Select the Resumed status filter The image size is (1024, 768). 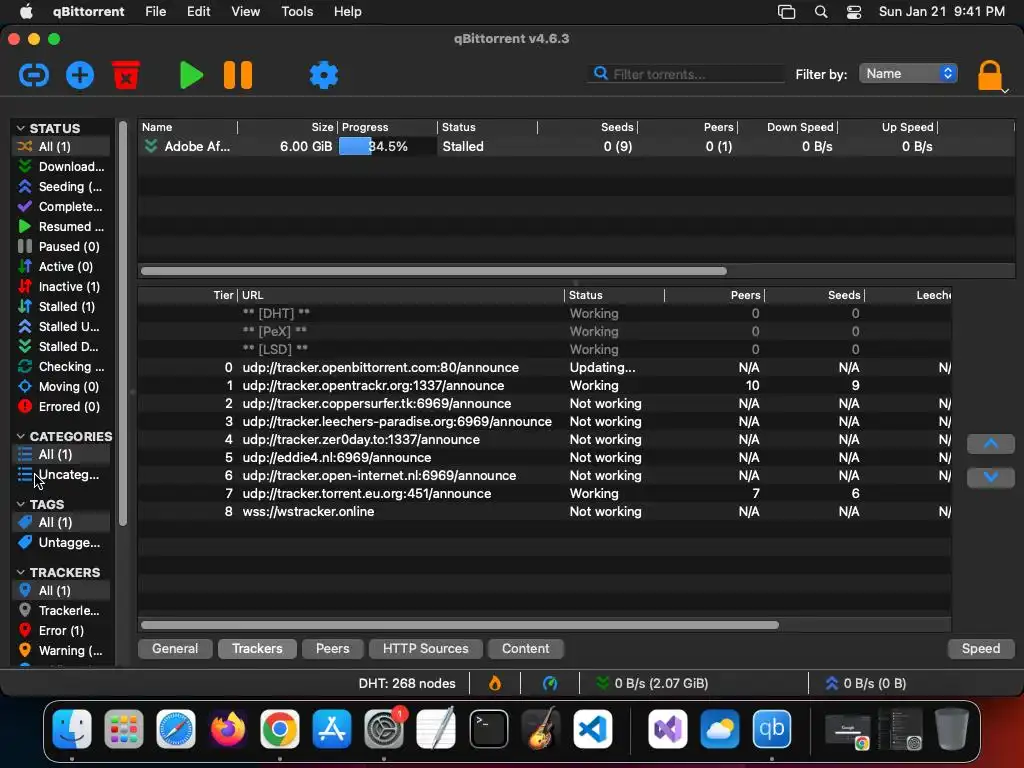(x=61, y=227)
